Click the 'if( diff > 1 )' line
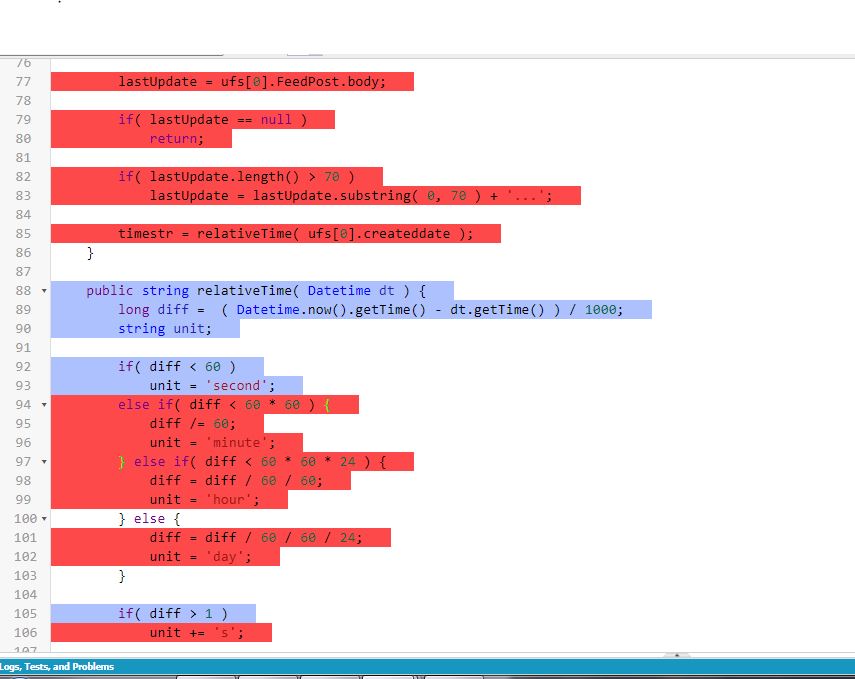The width and height of the screenshot is (855, 679). click(x=173, y=614)
